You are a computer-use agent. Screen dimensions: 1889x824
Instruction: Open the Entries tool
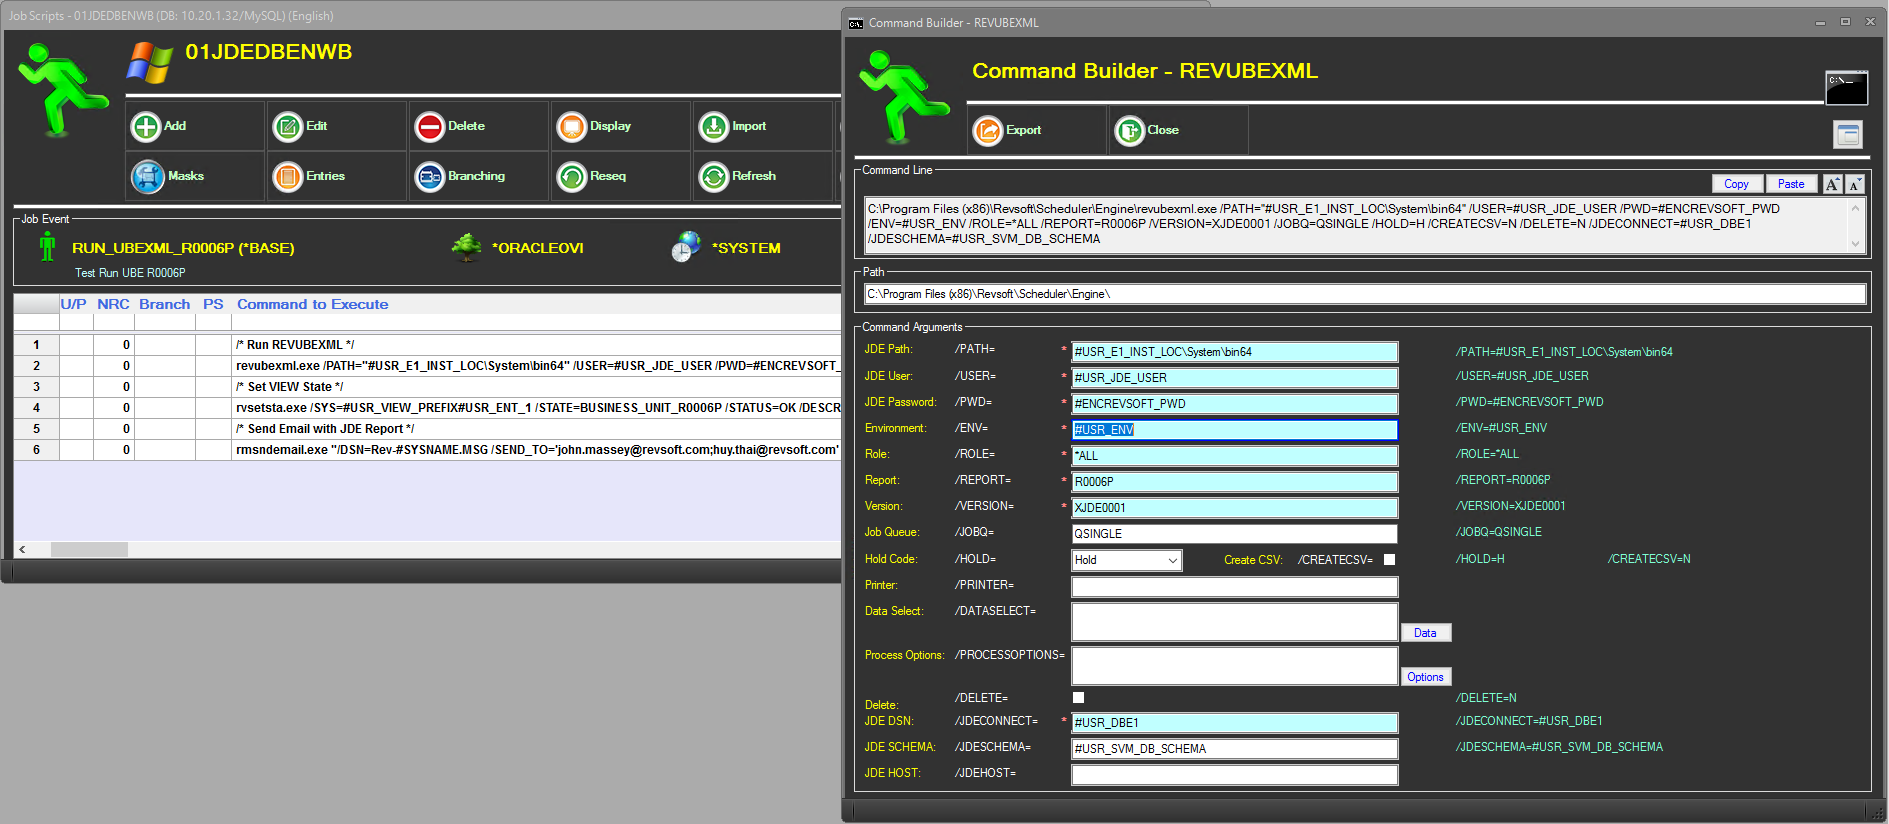337,176
